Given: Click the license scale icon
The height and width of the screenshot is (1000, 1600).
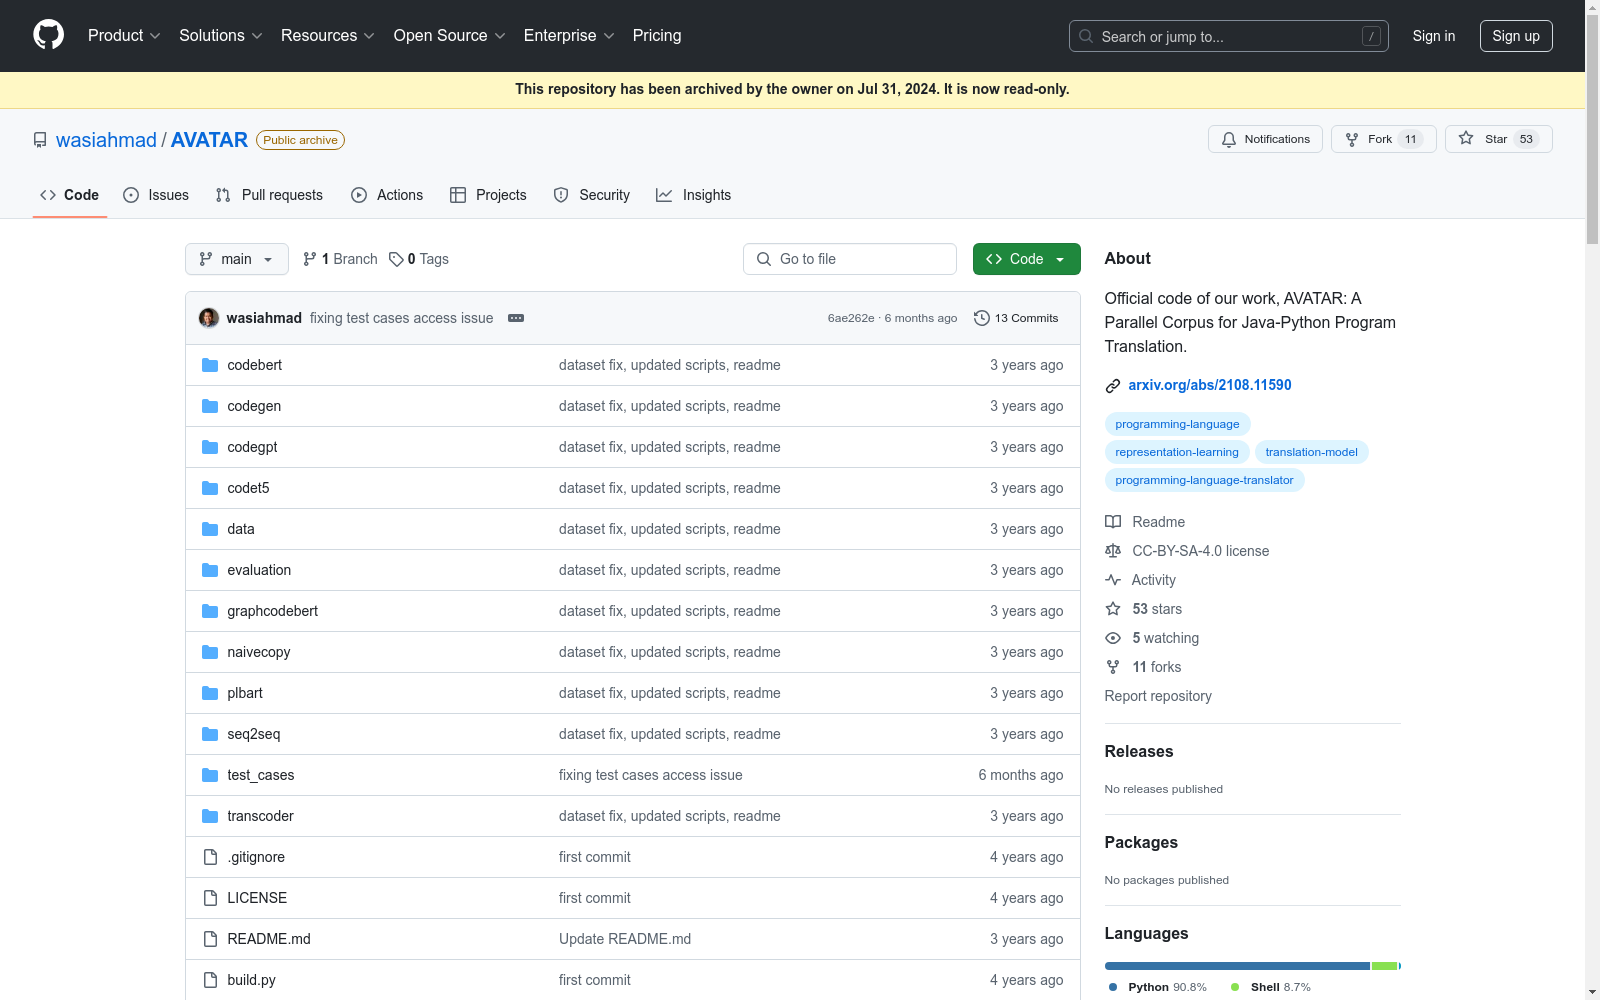Looking at the screenshot, I should [1113, 551].
